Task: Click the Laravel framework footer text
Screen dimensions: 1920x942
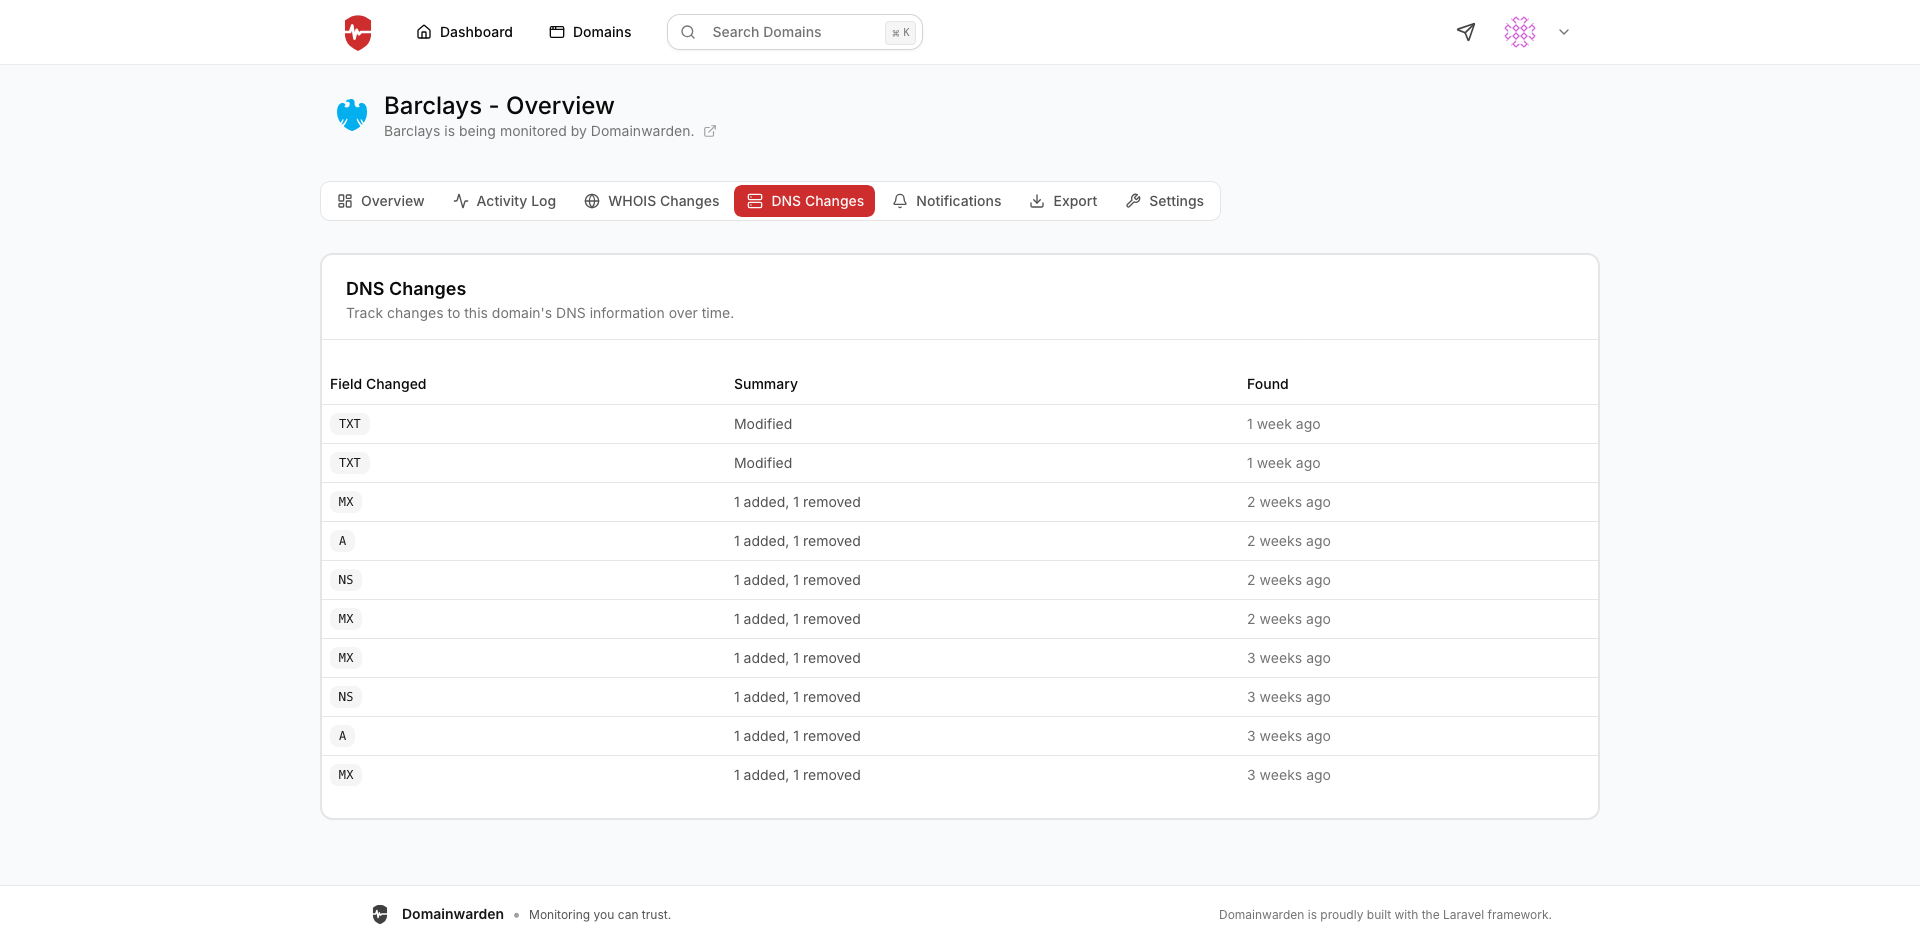Action: (x=1385, y=915)
